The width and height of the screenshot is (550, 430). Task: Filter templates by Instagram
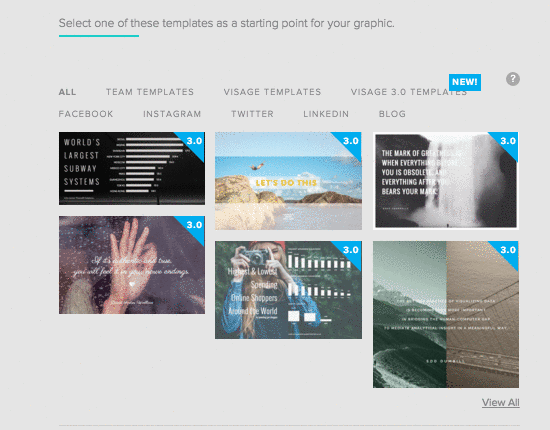coord(172,114)
